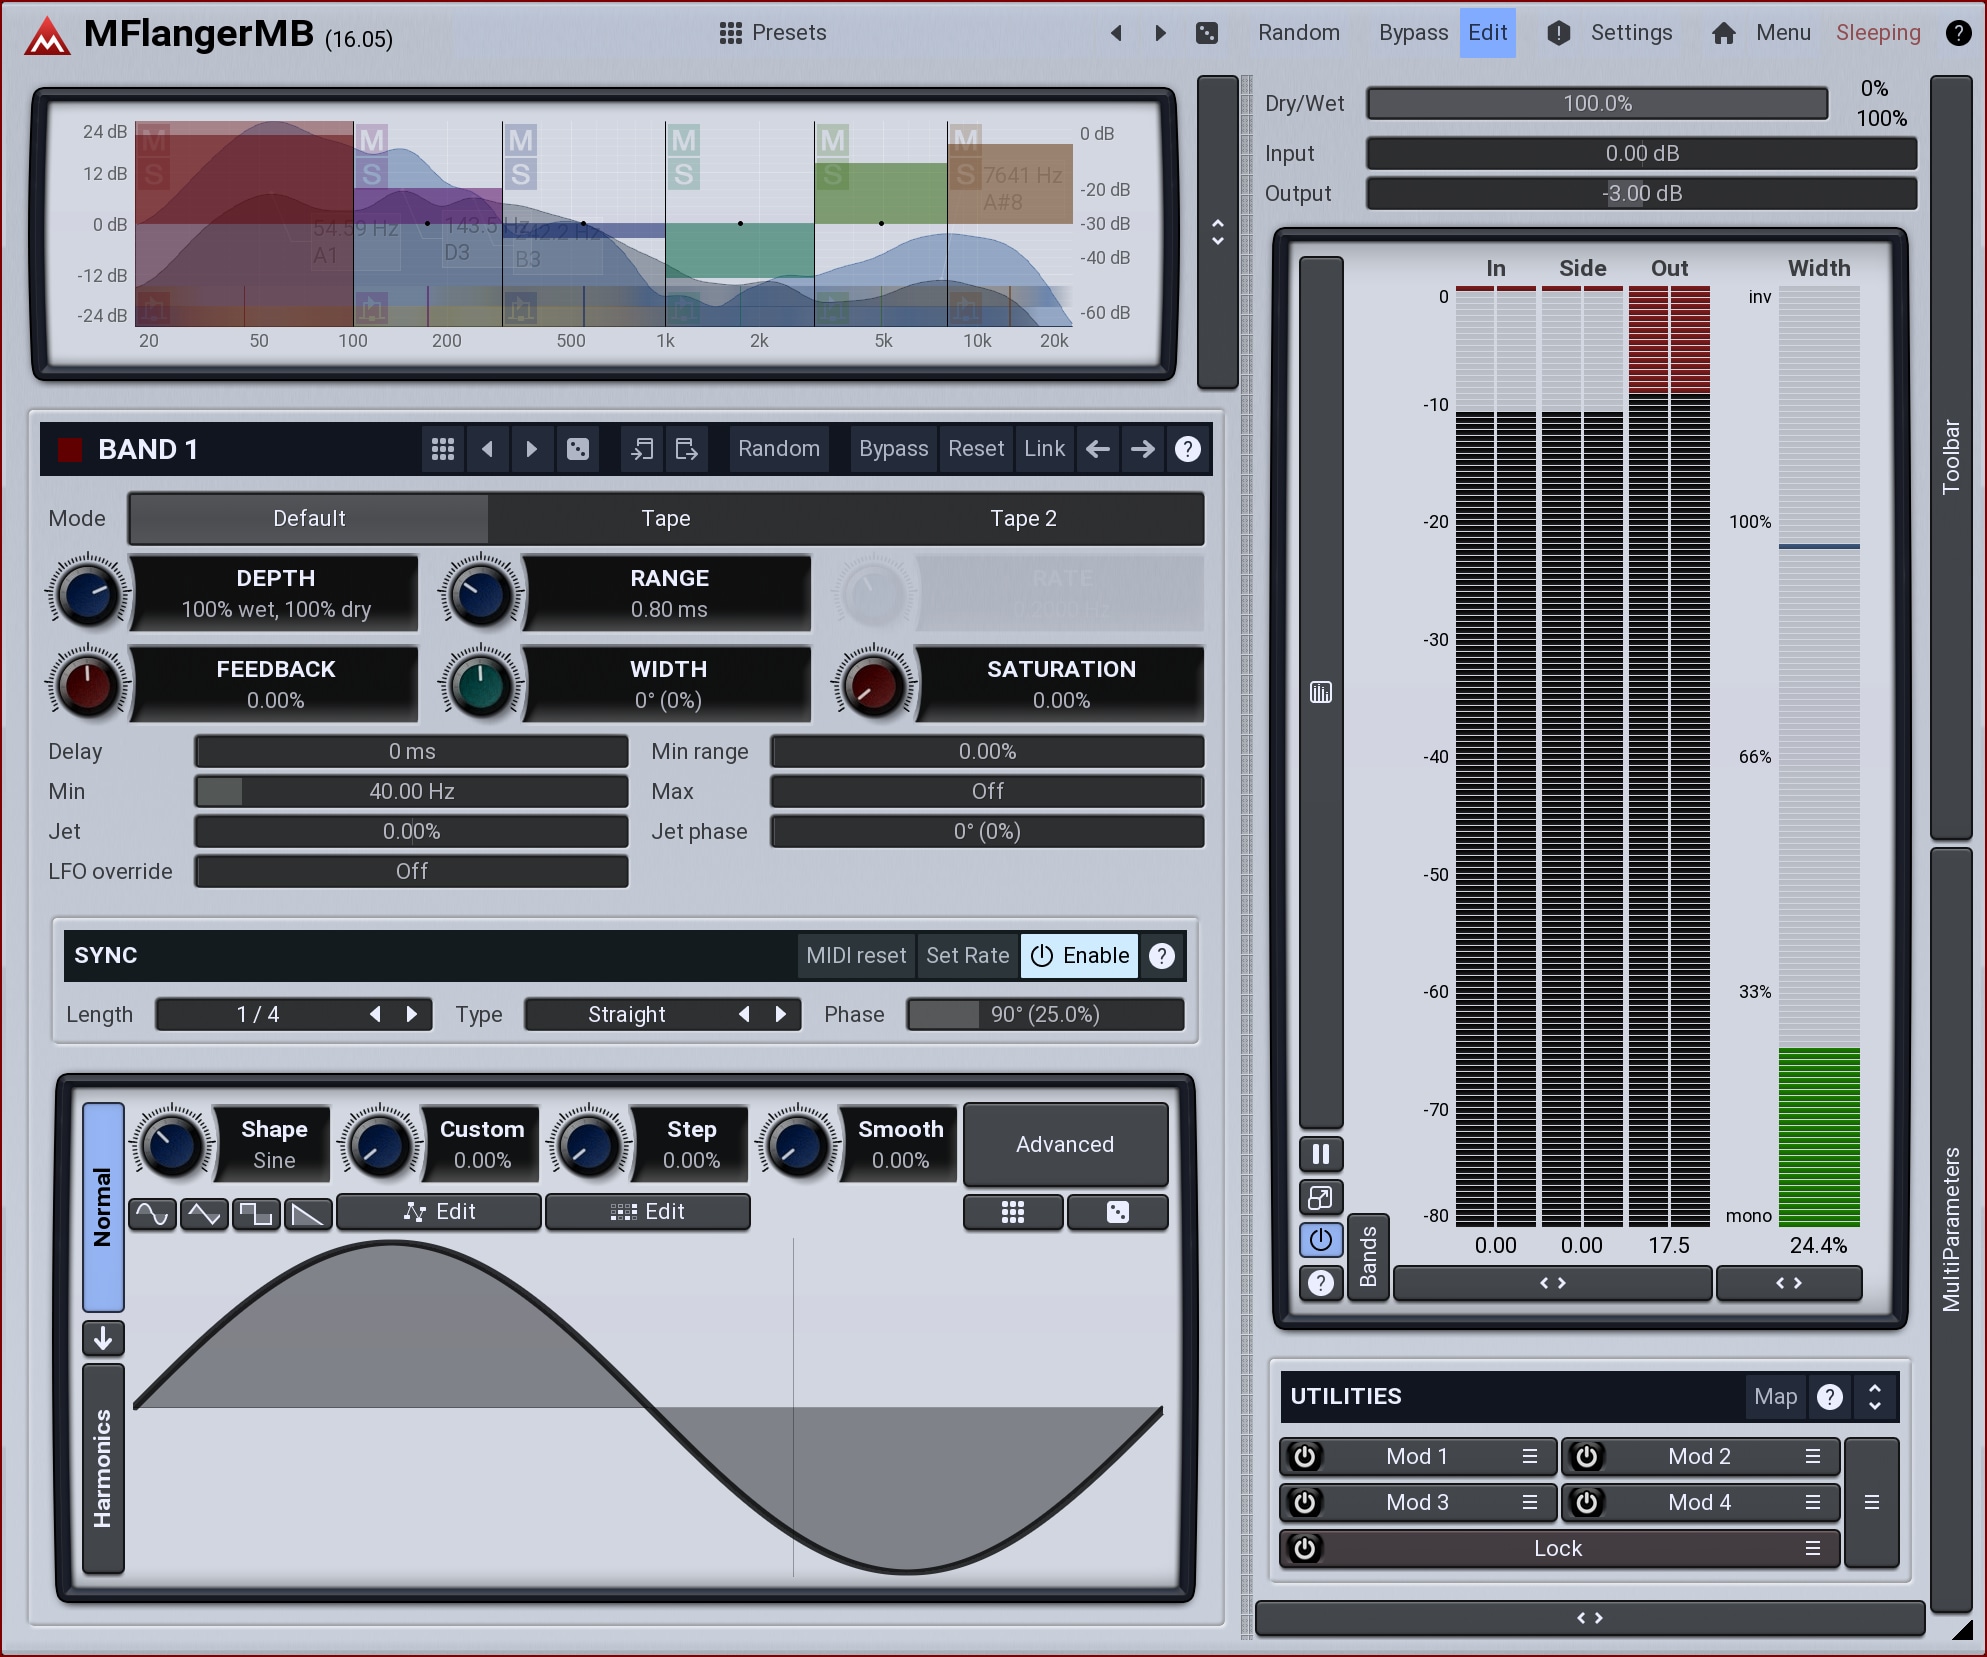Viewport: 1987px width, 1657px height.
Task: Toggle Mod 4 power button
Action: pos(1587,1503)
